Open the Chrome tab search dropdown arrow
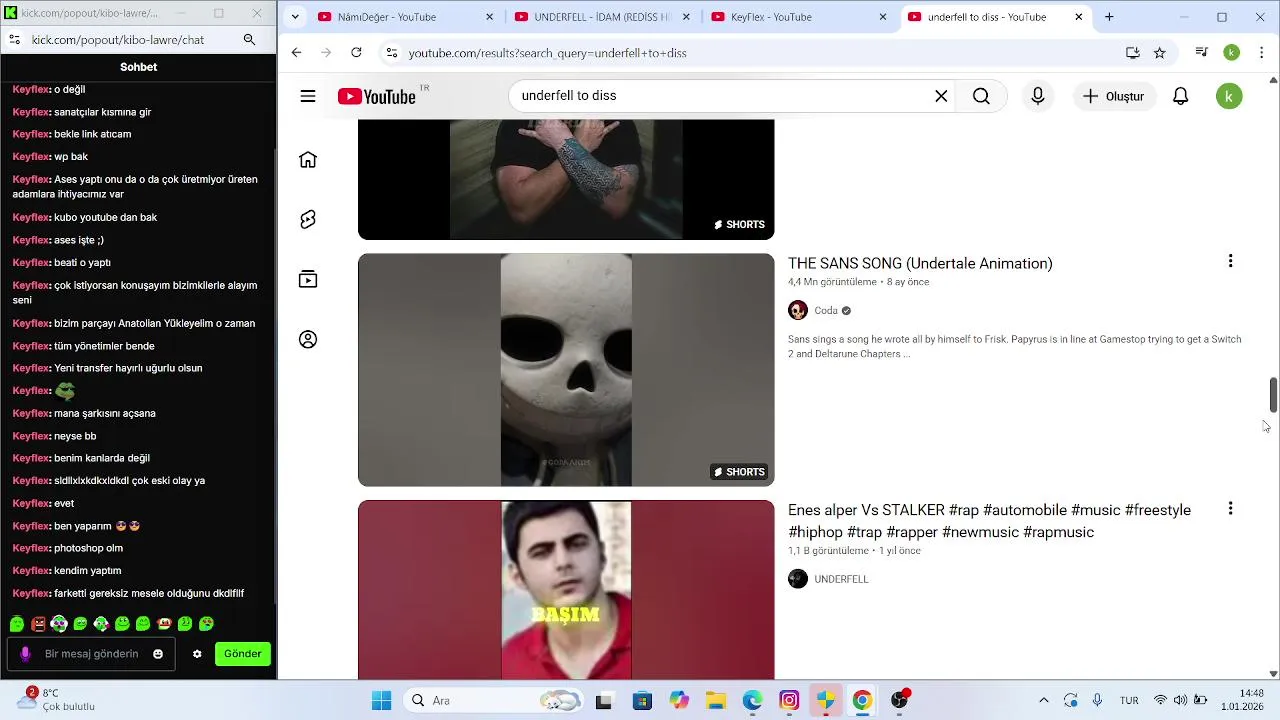Screen dimensions: 1280x720 pos(295,17)
